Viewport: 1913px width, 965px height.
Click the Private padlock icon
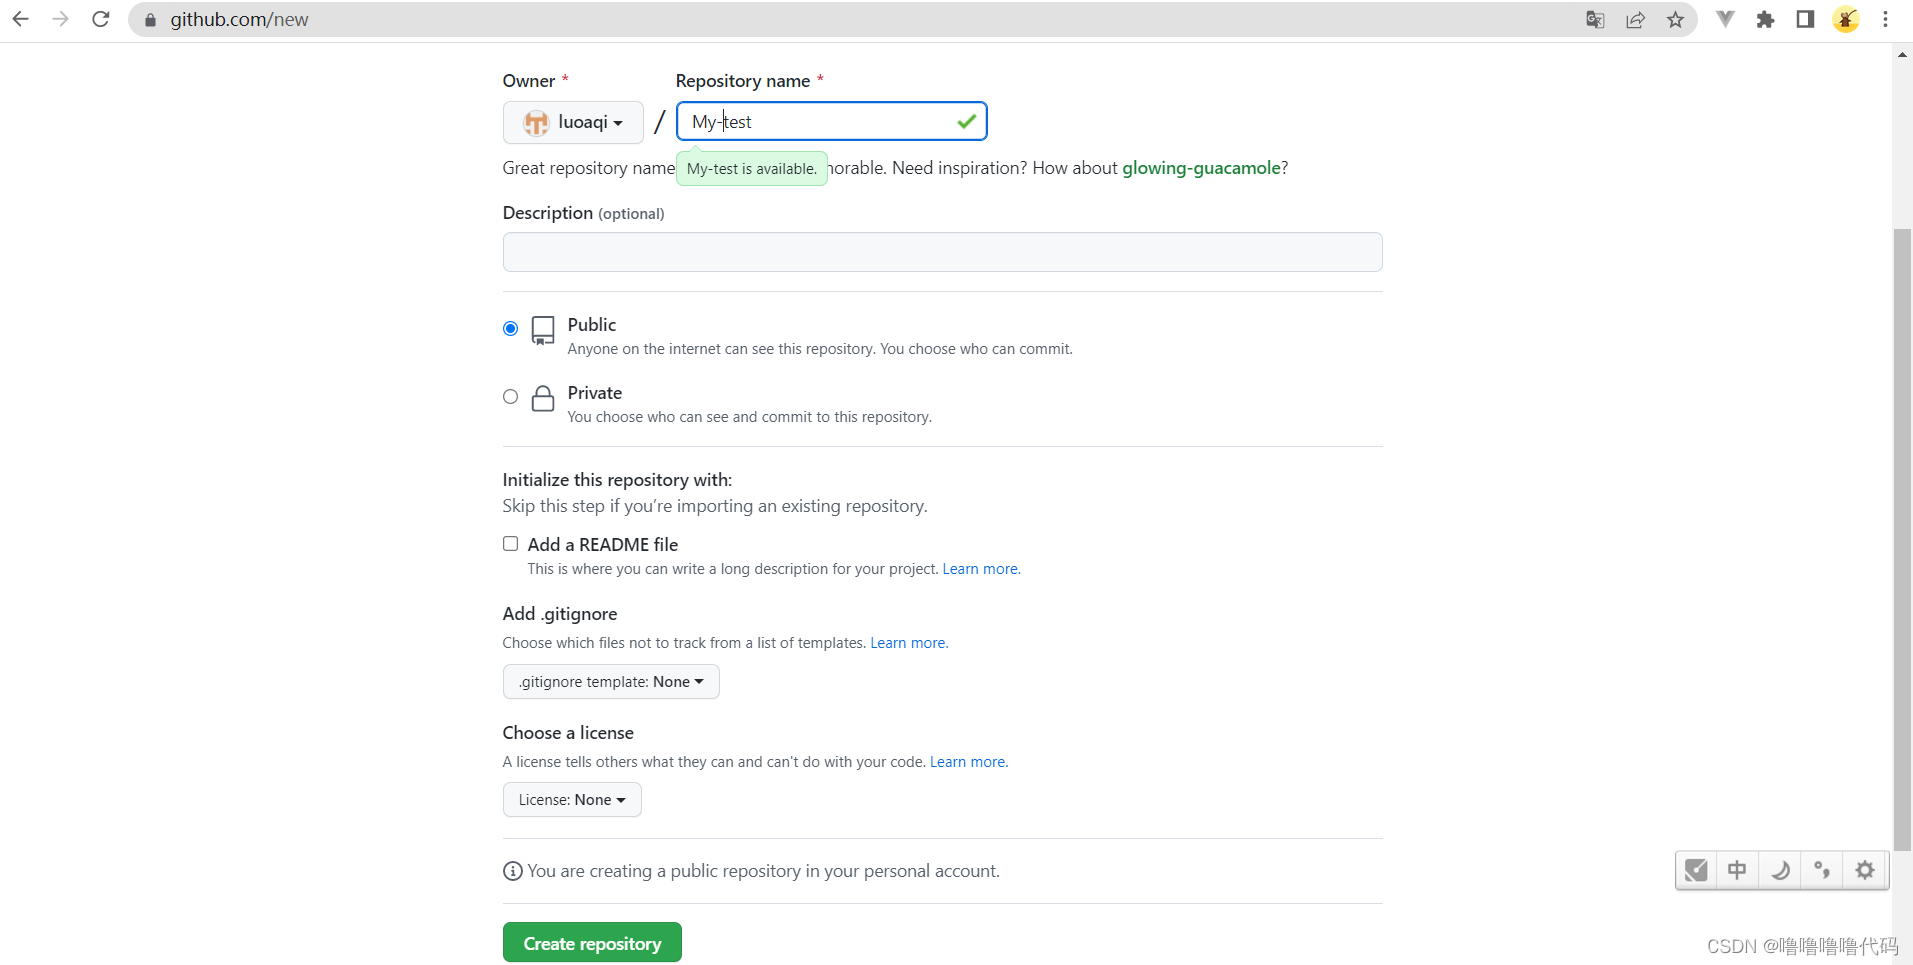pyautogui.click(x=543, y=398)
